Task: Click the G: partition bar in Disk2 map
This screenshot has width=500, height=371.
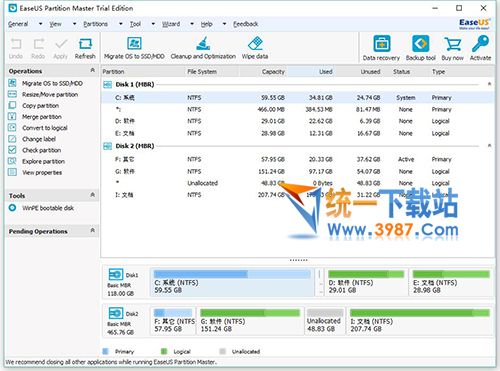Action: point(250,321)
